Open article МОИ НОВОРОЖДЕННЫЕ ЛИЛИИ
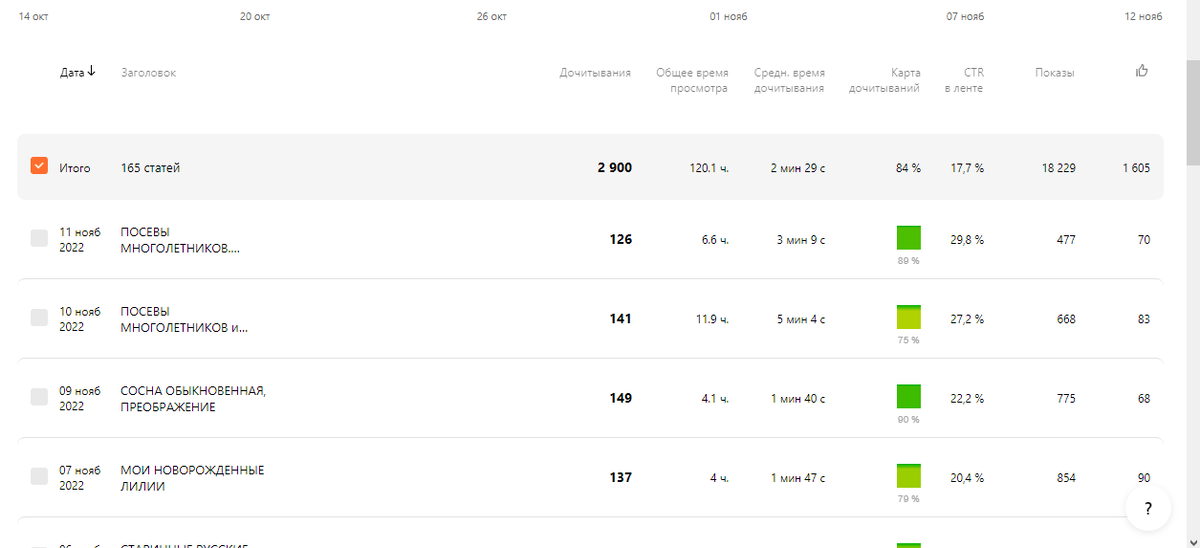 (192, 478)
